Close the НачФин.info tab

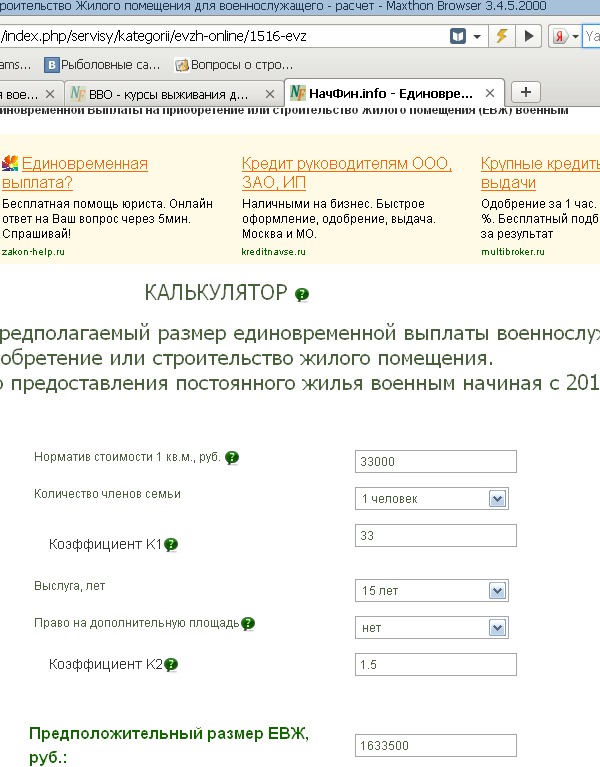(x=490, y=93)
